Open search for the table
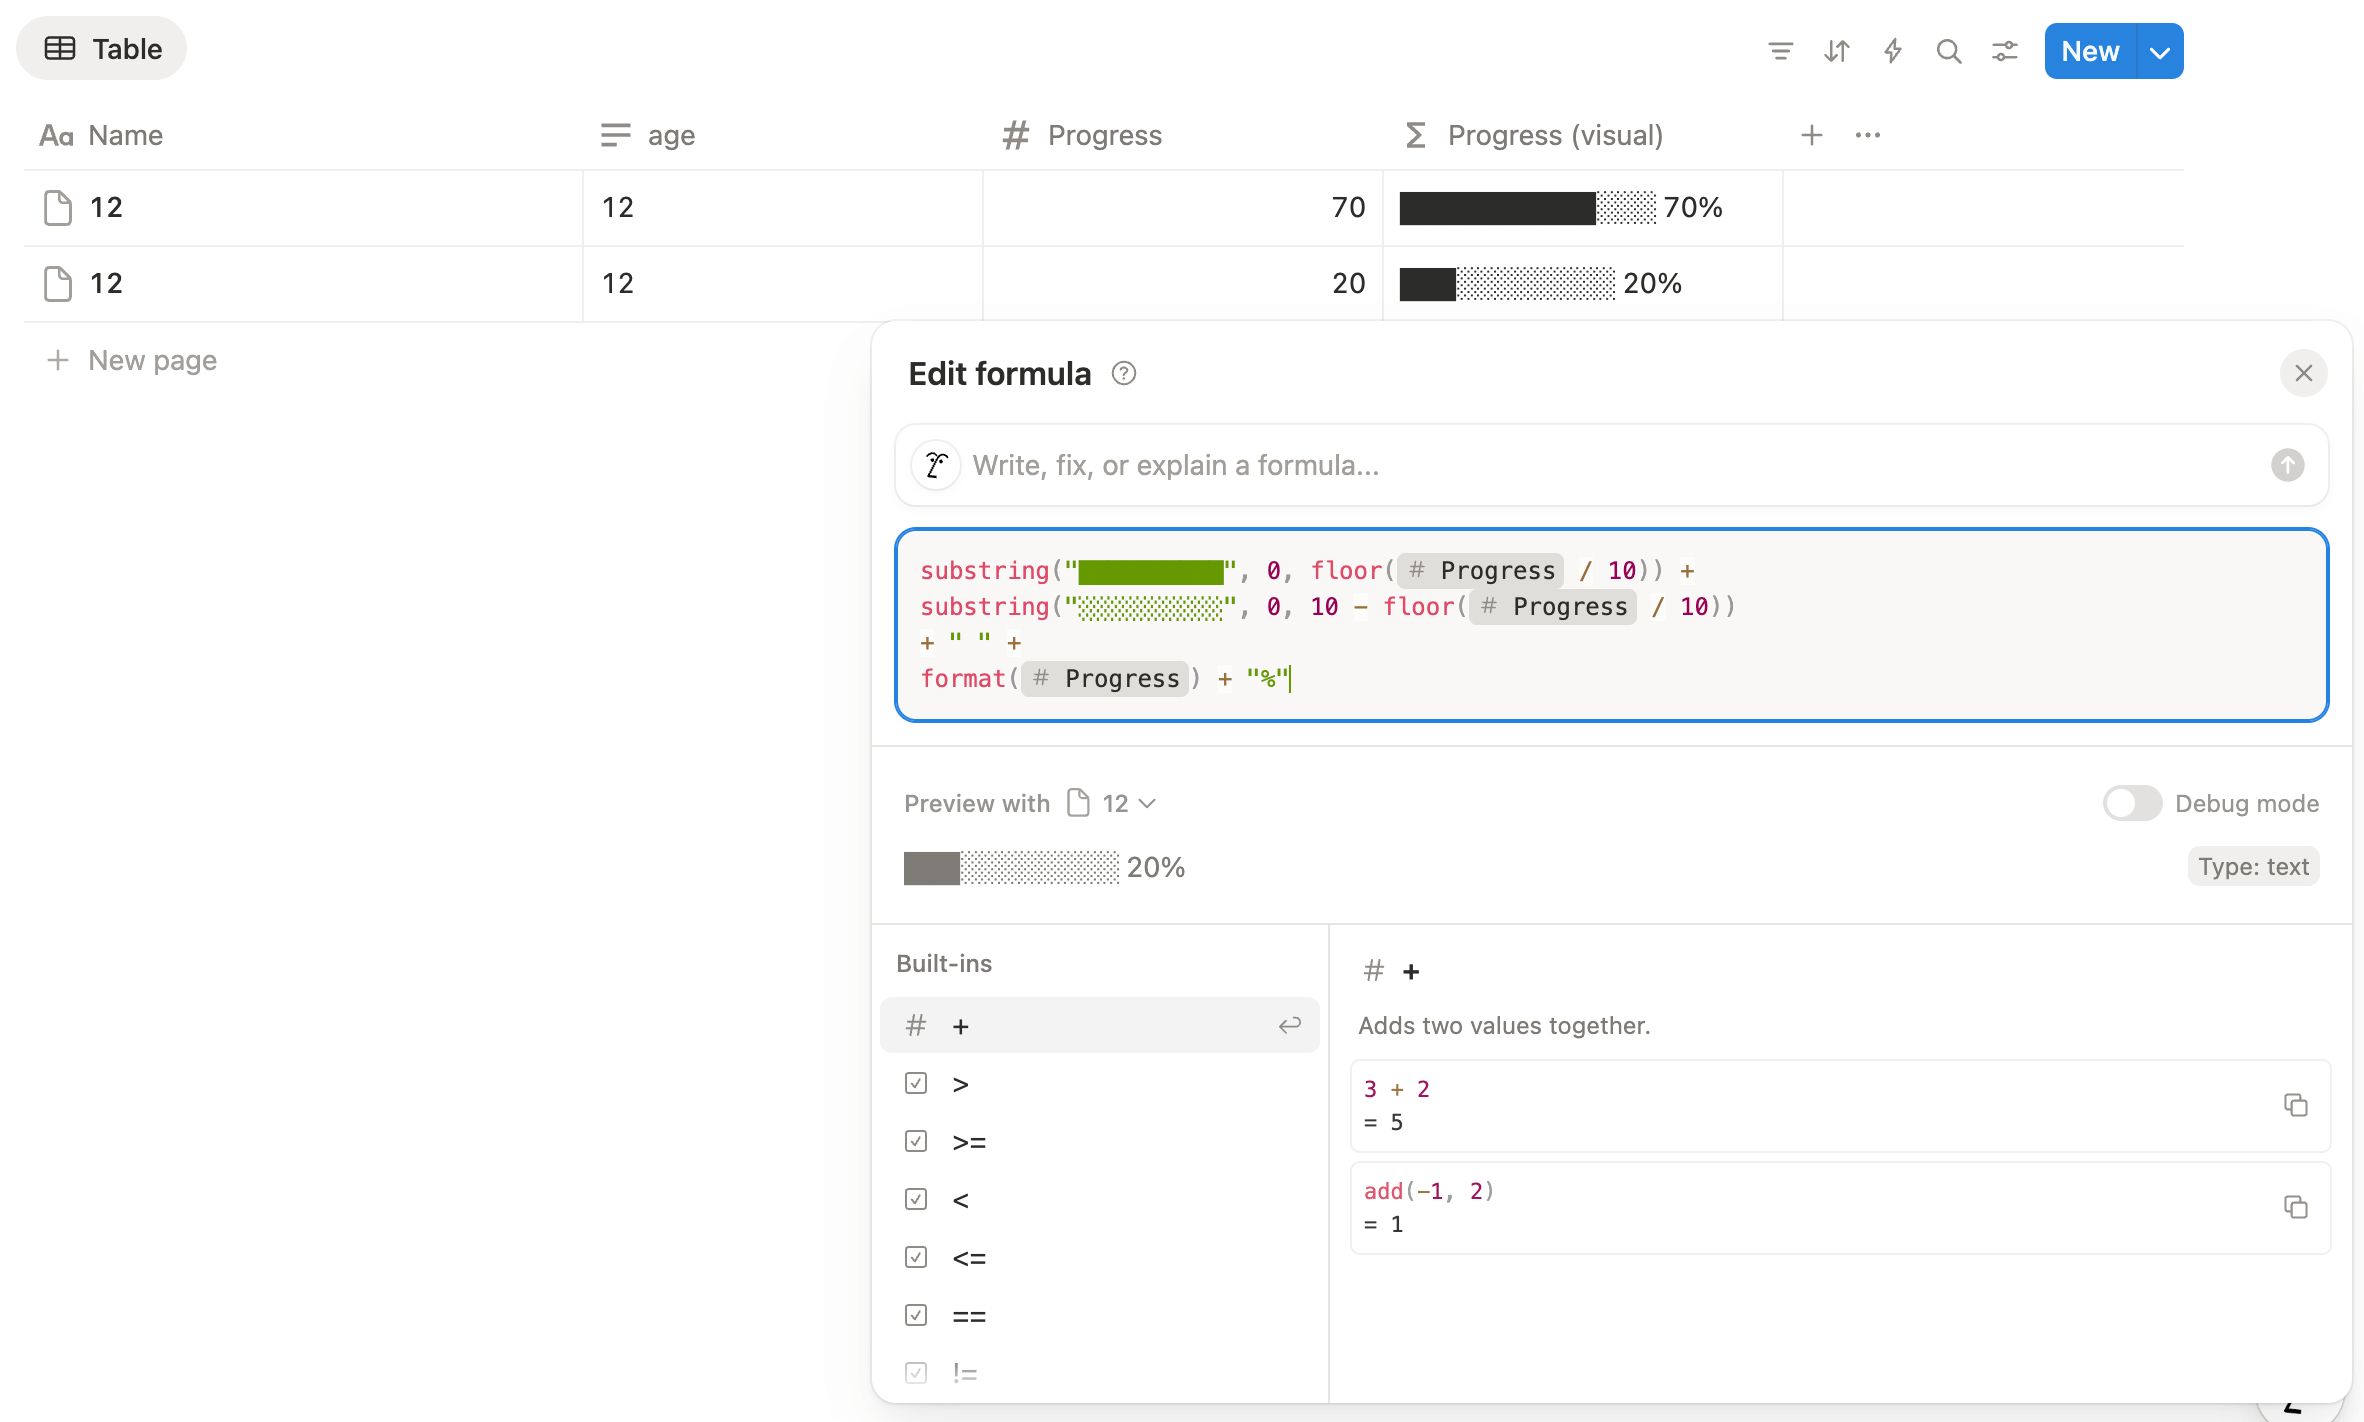 [1949, 50]
